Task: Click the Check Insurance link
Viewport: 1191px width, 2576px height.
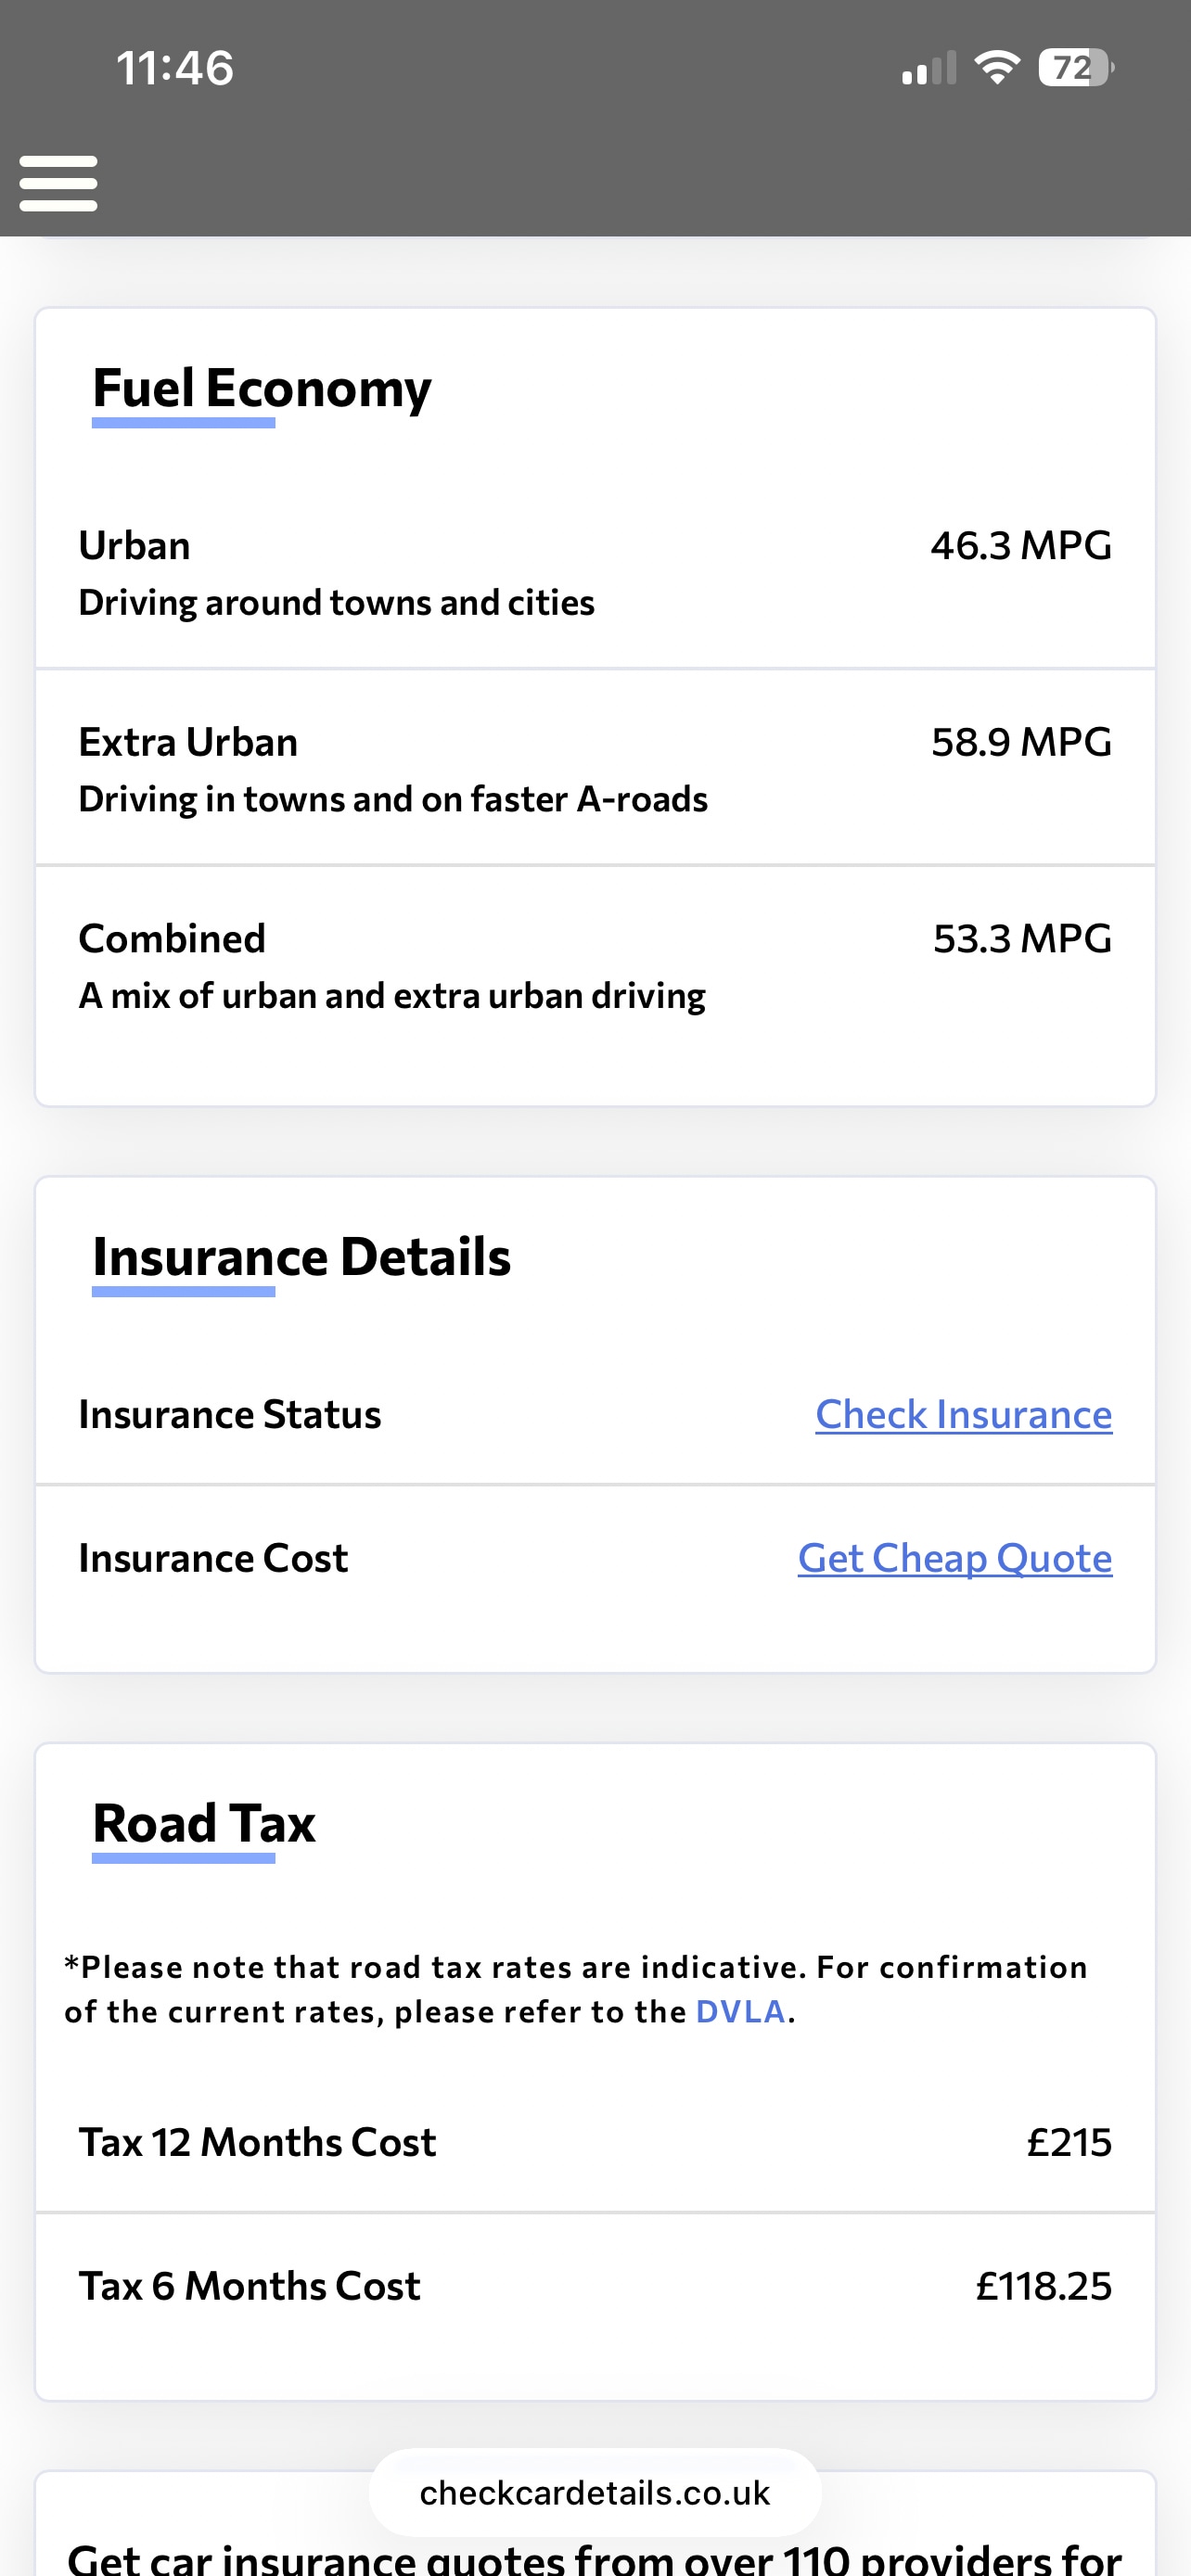Action: pos(963,1414)
